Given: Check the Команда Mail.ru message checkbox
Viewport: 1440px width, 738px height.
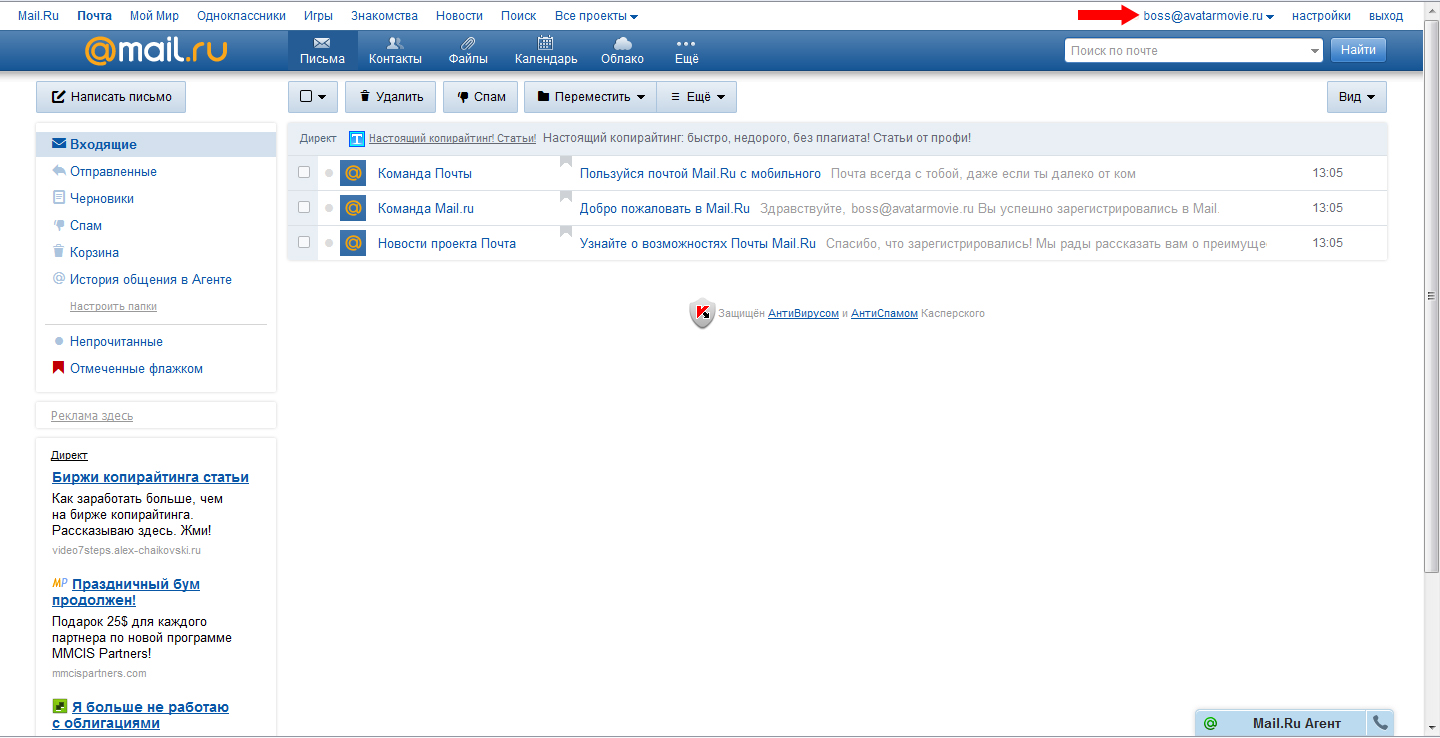Looking at the screenshot, I should (x=304, y=207).
